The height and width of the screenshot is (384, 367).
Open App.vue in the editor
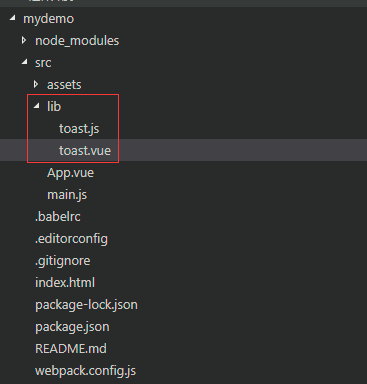point(70,173)
